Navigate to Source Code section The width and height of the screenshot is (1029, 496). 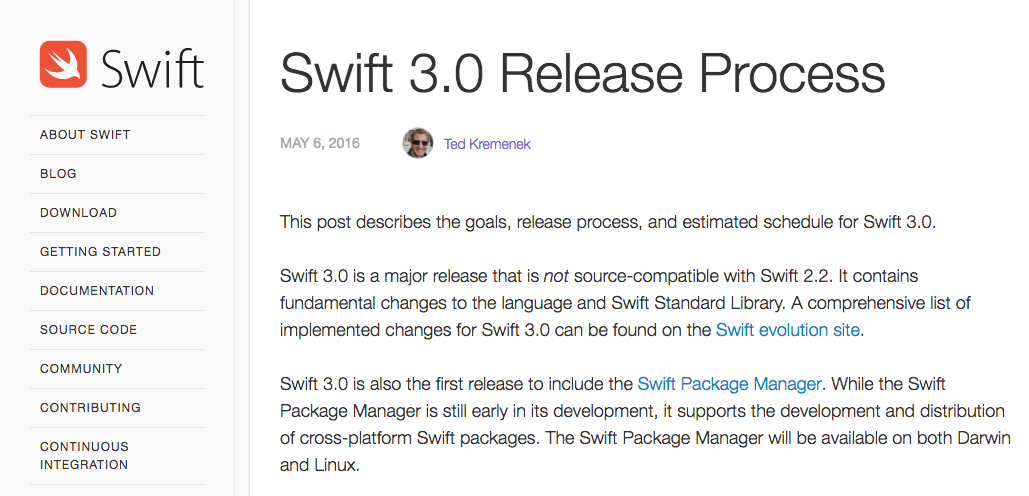88,330
